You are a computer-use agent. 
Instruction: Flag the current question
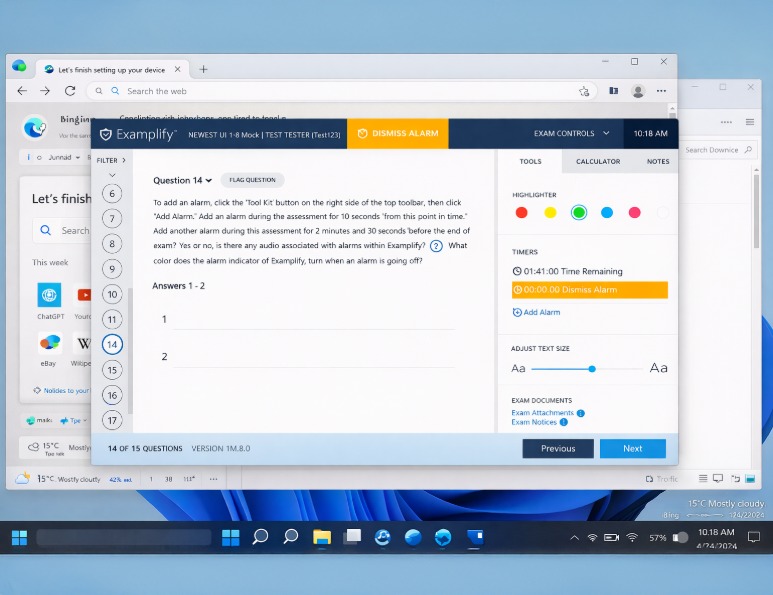[x=252, y=180]
